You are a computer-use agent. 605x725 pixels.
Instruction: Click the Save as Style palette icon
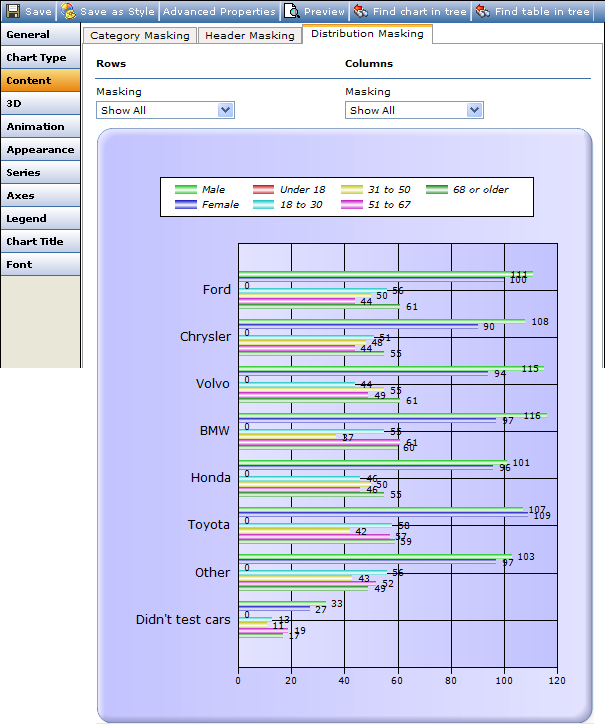click(68, 11)
